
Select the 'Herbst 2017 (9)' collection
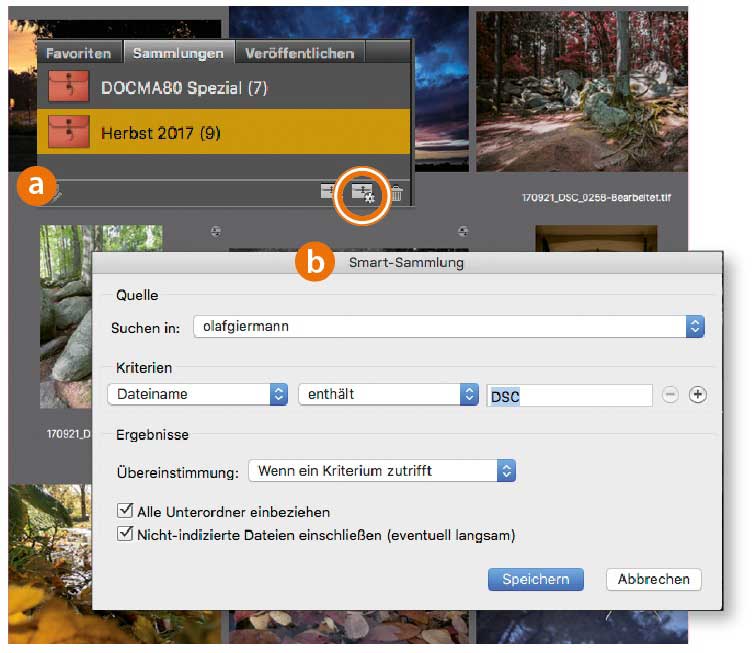(x=224, y=132)
